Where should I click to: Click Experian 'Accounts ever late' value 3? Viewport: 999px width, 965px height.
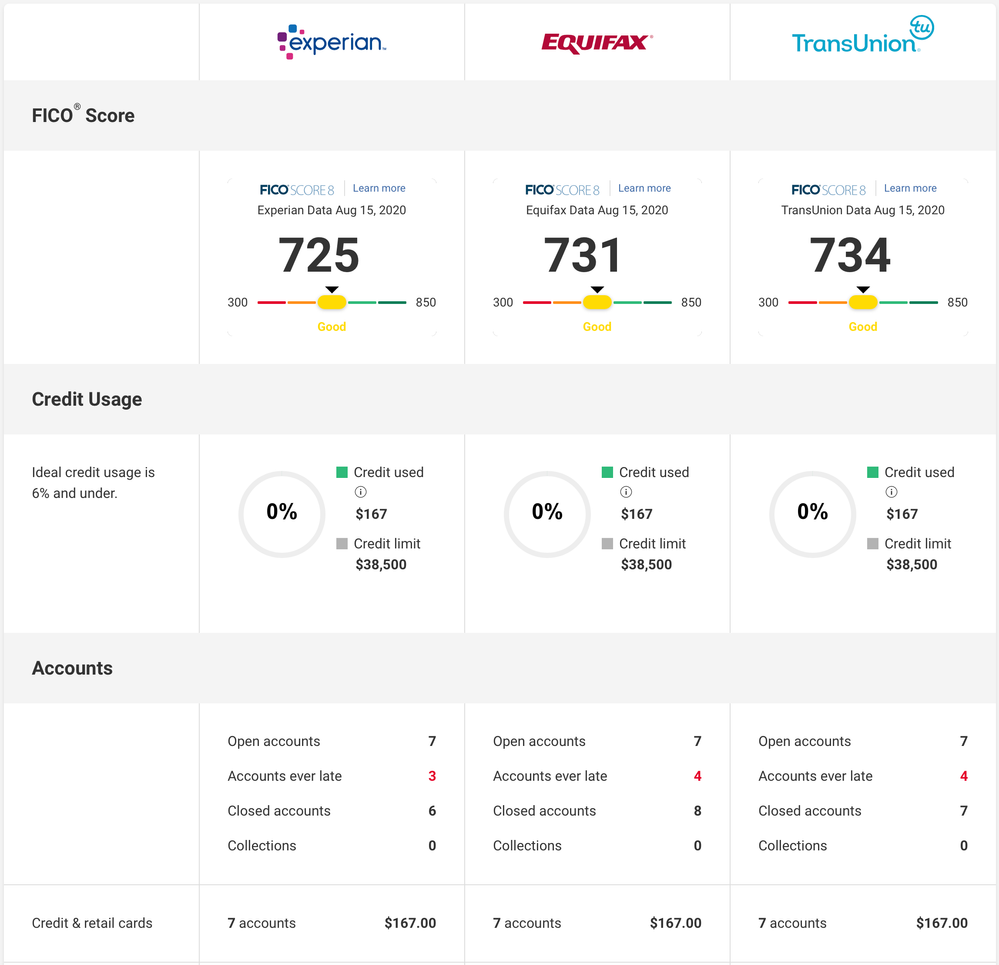[x=432, y=776]
